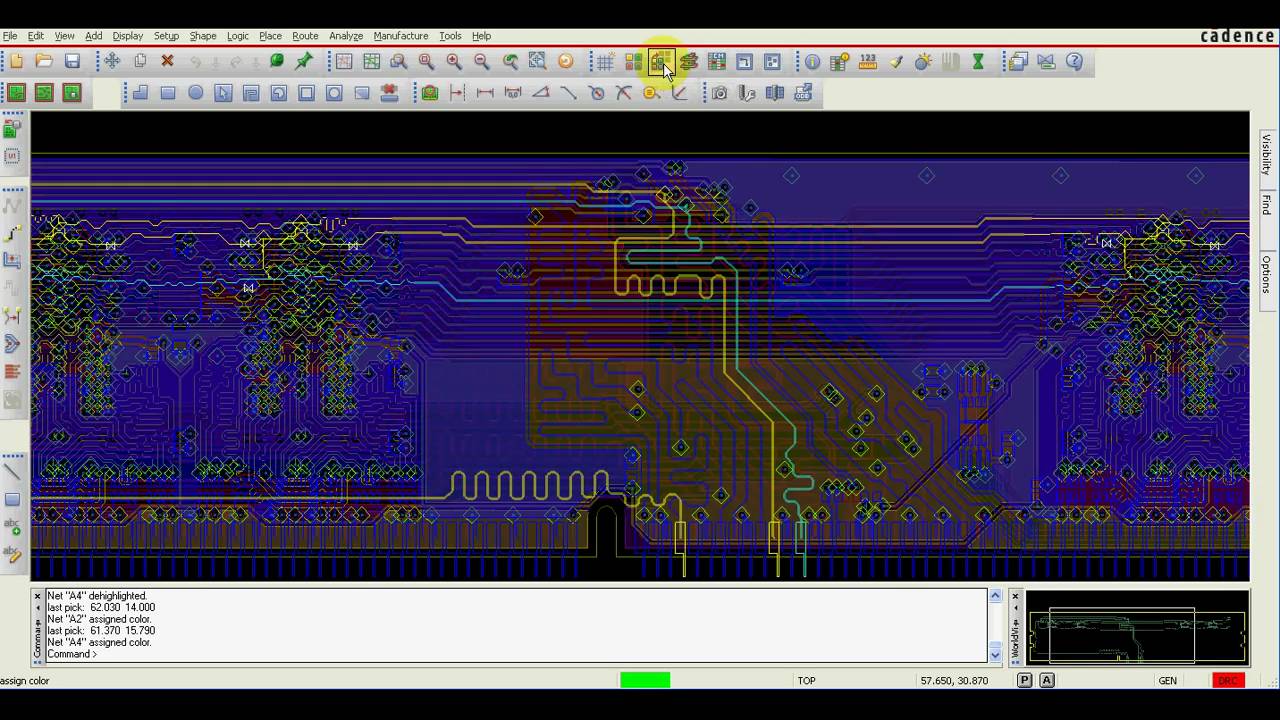Open the Shape menu
The height and width of the screenshot is (720, 1280).
[203, 36]
